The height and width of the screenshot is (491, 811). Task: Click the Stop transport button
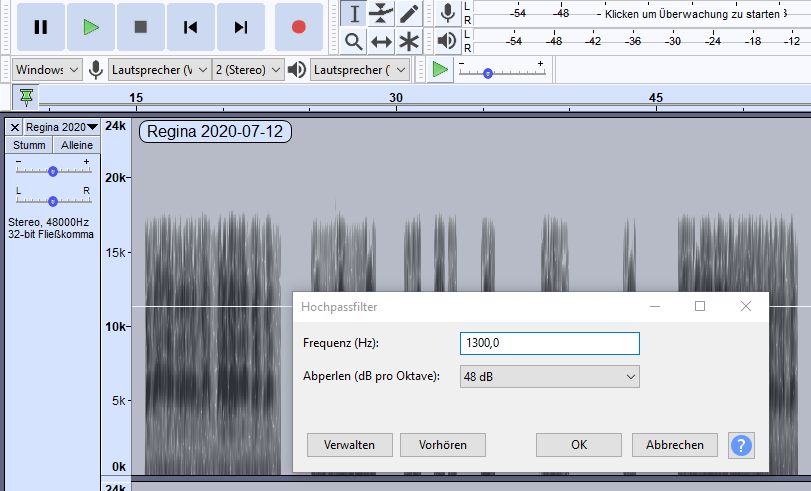(x=141, y=27)
